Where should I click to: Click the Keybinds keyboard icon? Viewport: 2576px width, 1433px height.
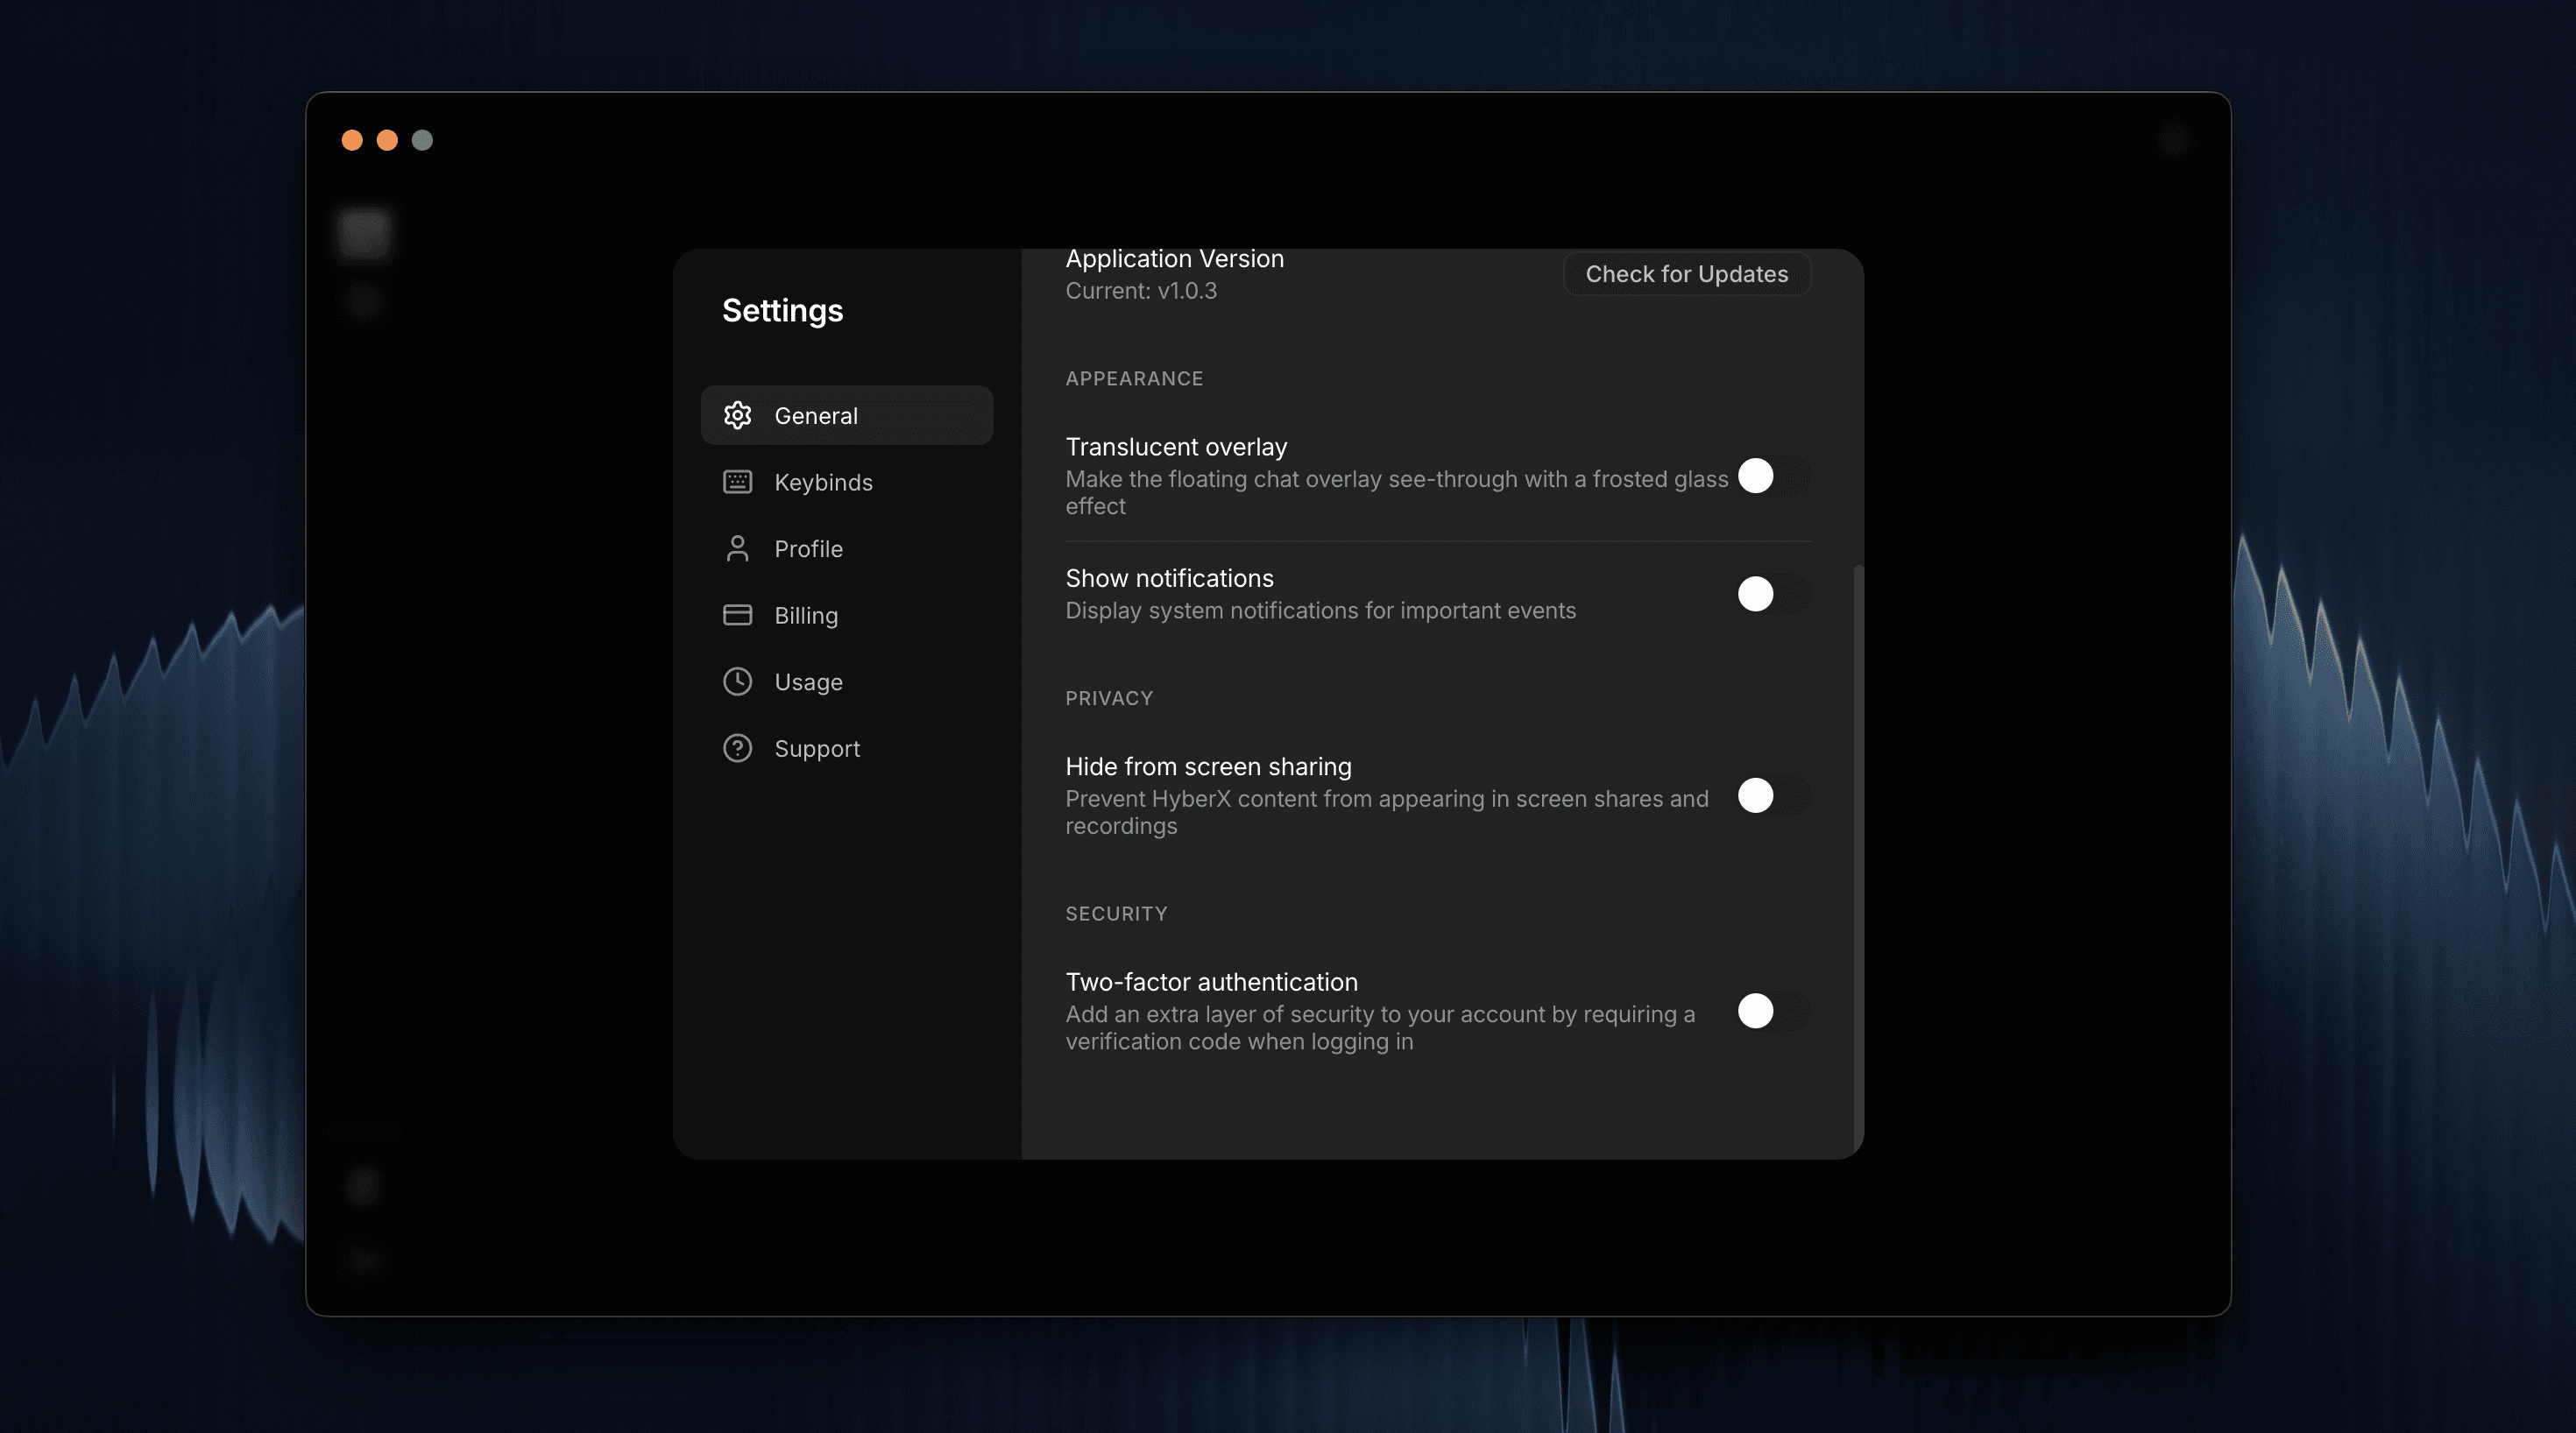point(737,482)
